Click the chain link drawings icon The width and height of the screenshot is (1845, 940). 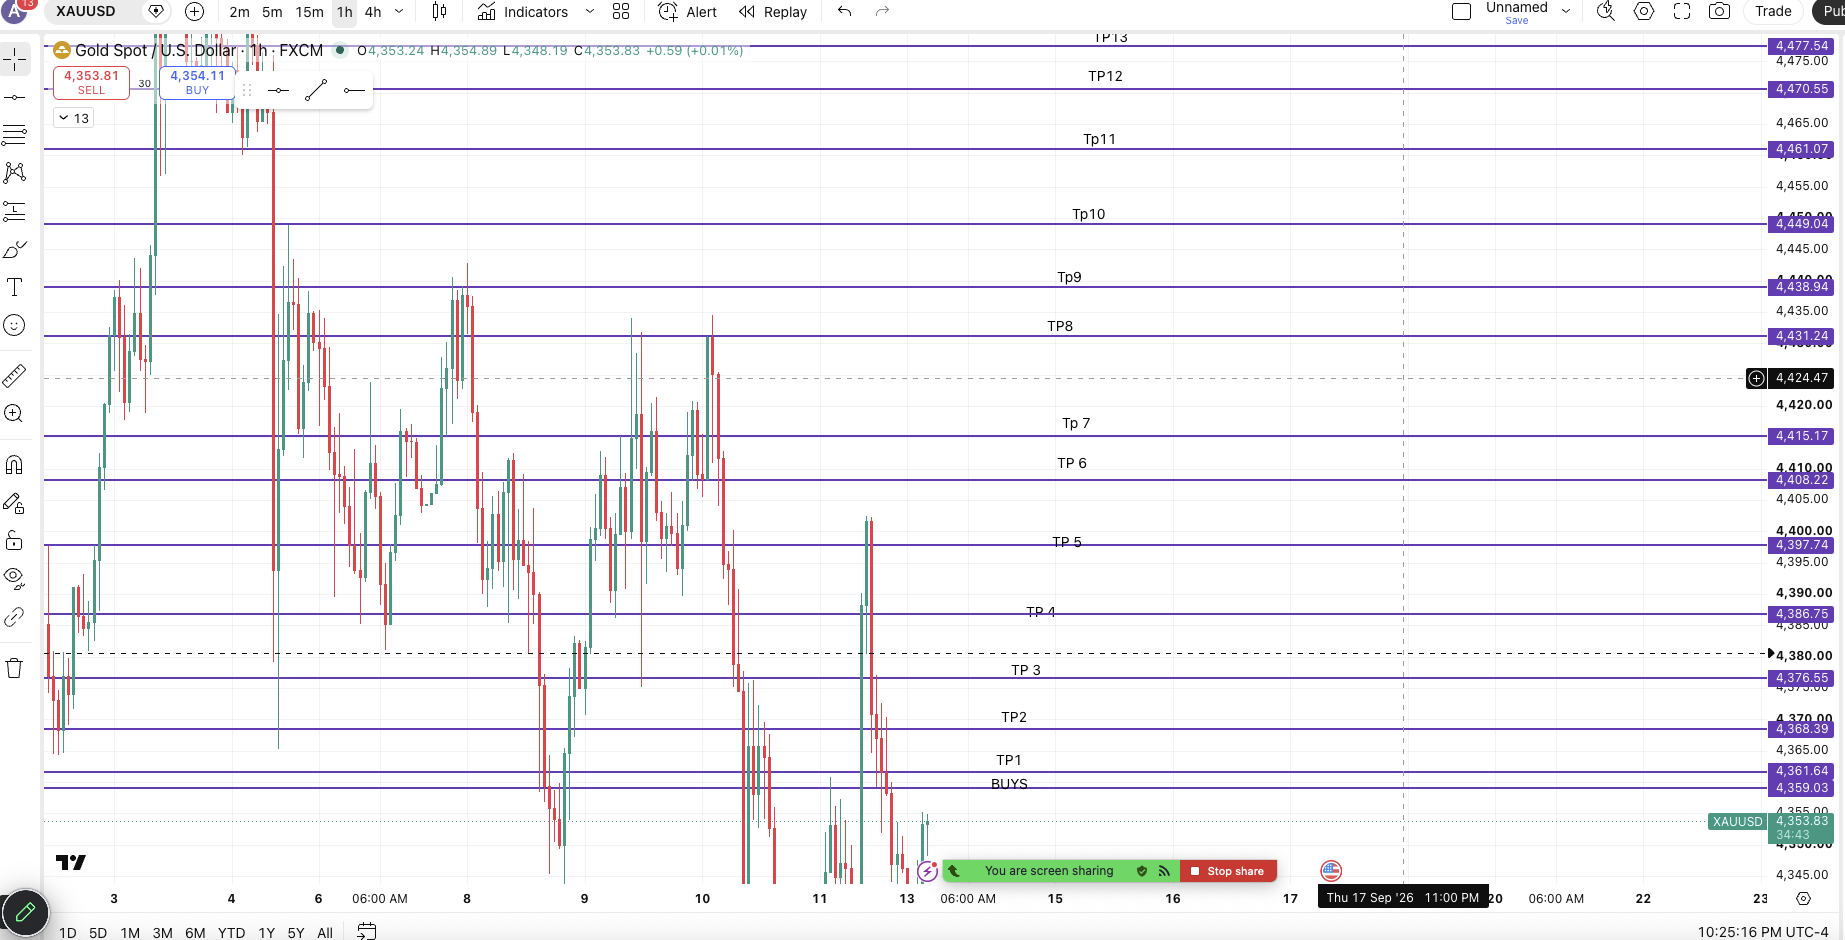[x=15, y=617]
